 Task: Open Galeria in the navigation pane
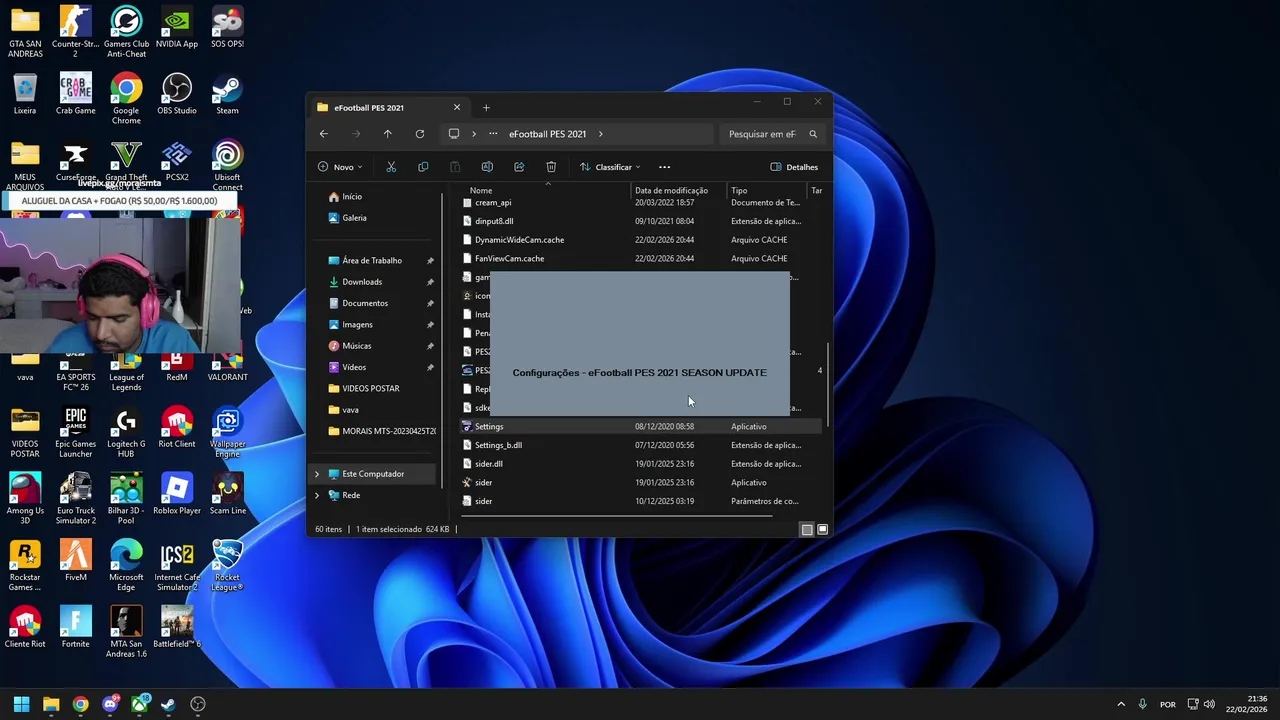[x=354, y=218]
